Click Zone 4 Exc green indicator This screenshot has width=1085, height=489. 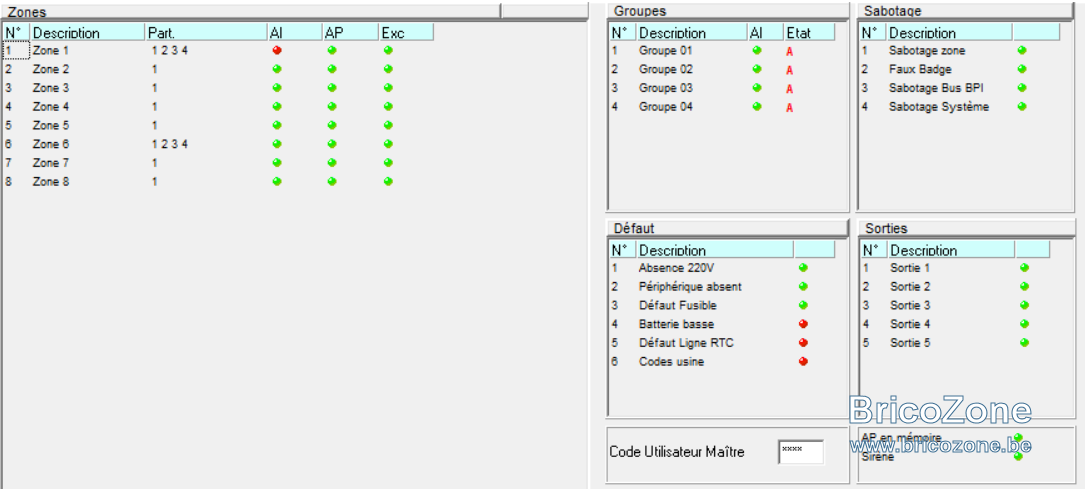pyautogui.click(x=388, y=107)
